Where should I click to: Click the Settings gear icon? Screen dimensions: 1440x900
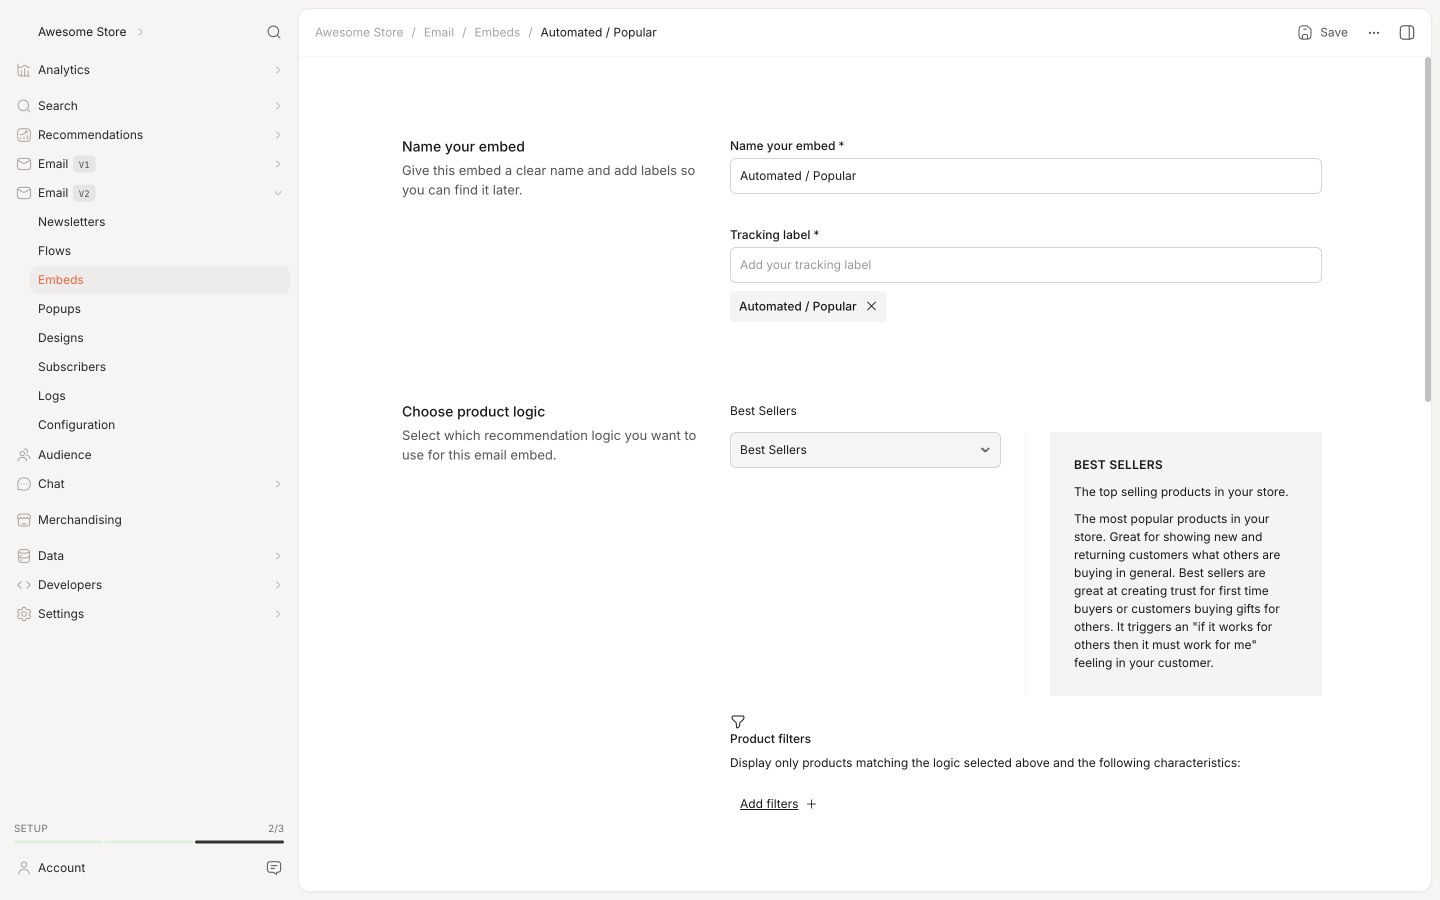click(x=24, y=614)
